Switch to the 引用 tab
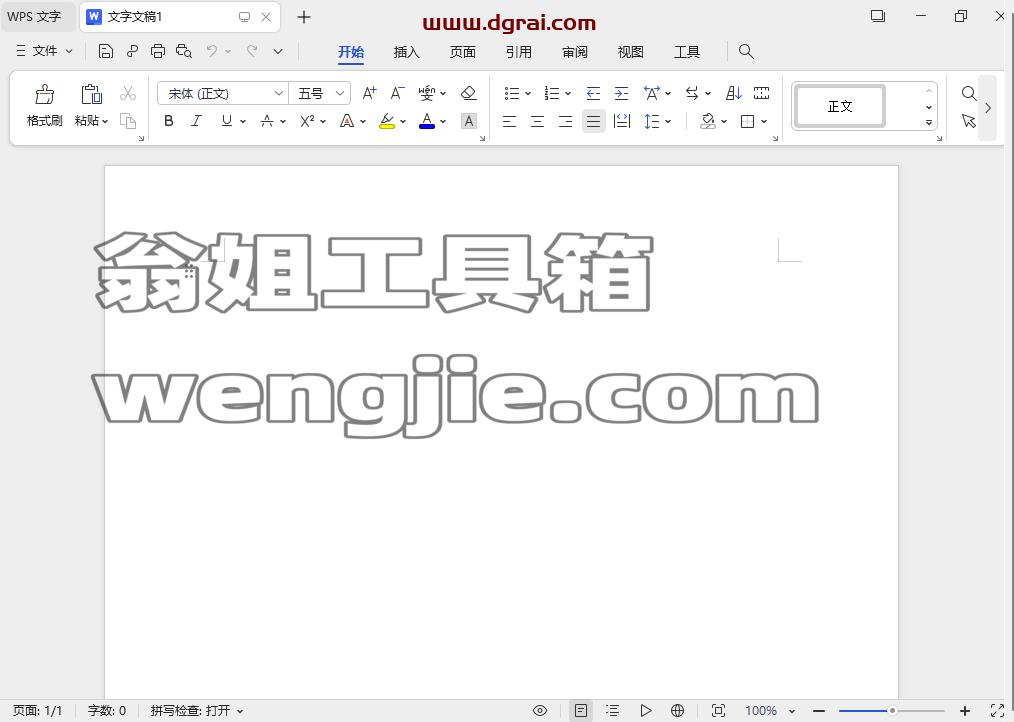This screenshot has width=1014, height=722. click(519, 52)
